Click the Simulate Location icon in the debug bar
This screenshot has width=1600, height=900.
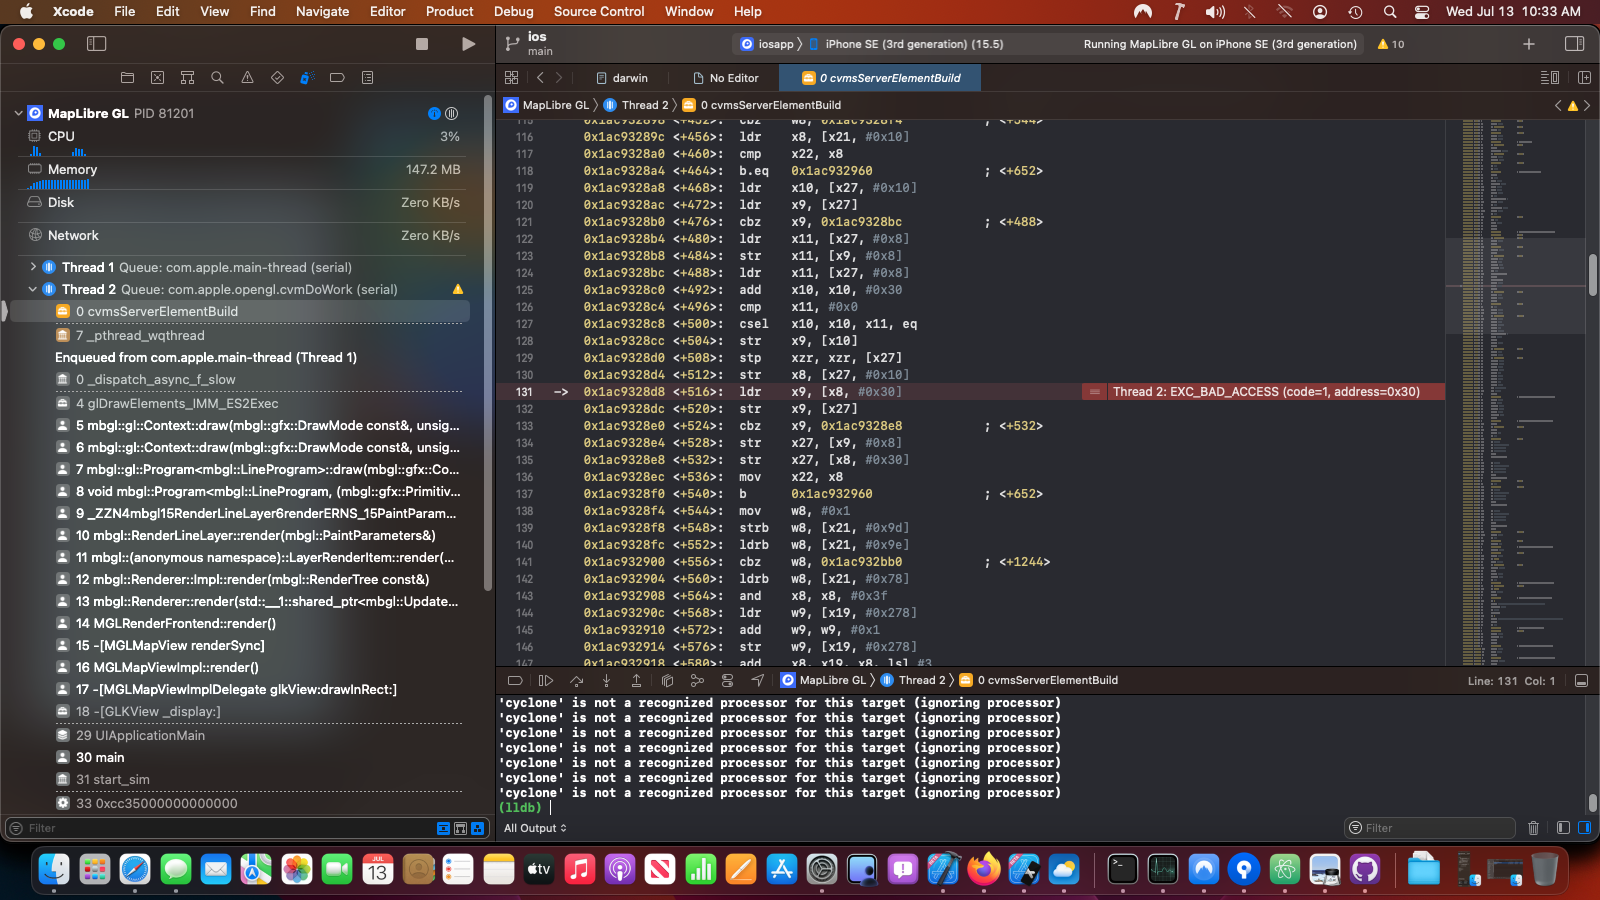click(x=757, y=680)
